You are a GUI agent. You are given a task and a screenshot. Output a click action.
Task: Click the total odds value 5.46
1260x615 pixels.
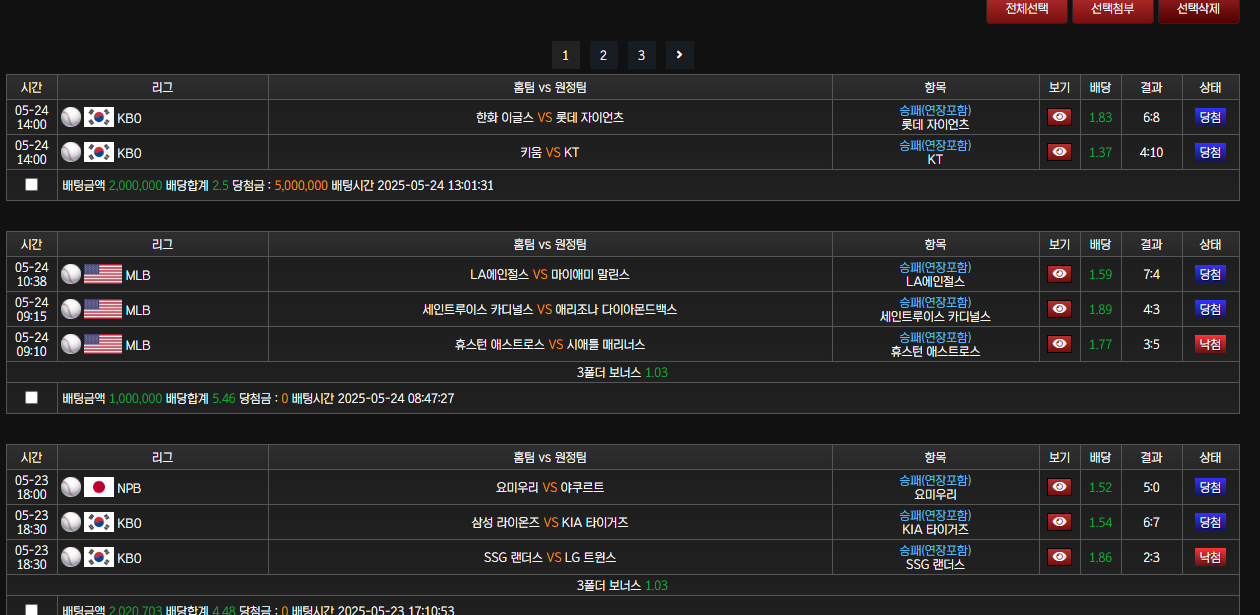(x=224, y=398)
